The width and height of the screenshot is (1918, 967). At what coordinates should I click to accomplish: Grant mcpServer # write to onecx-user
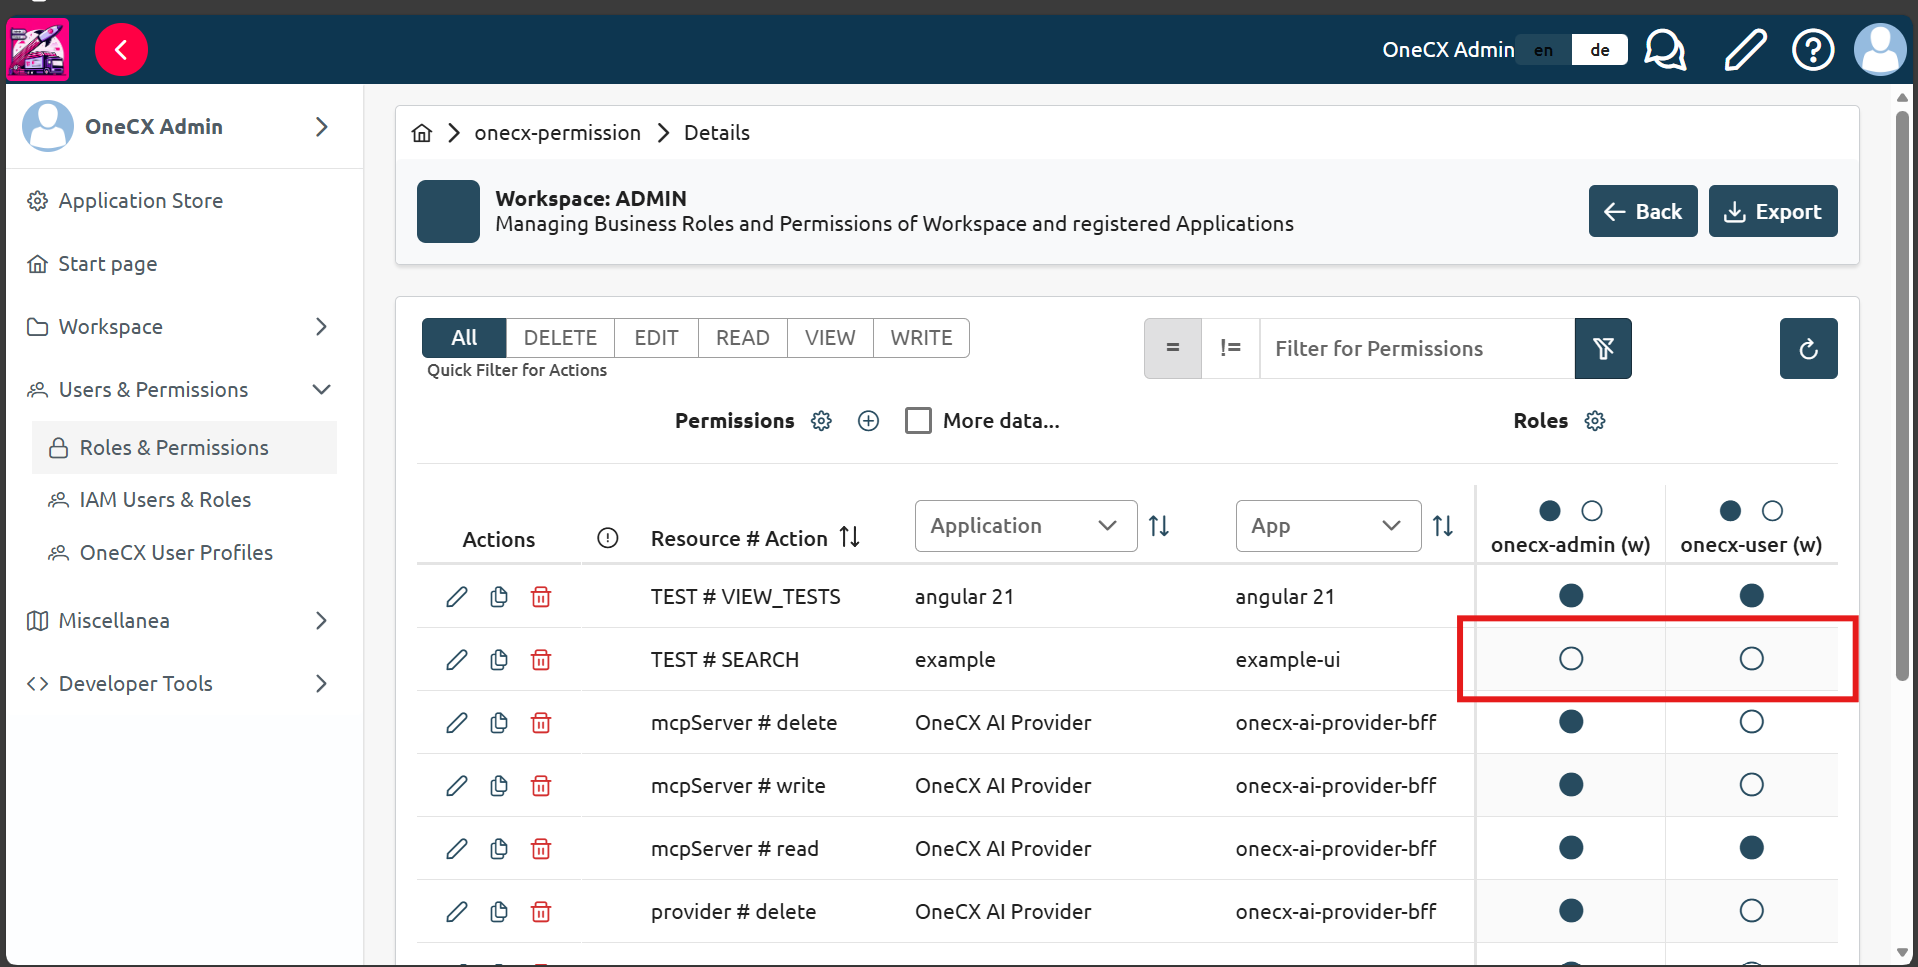coord(1751,785)
